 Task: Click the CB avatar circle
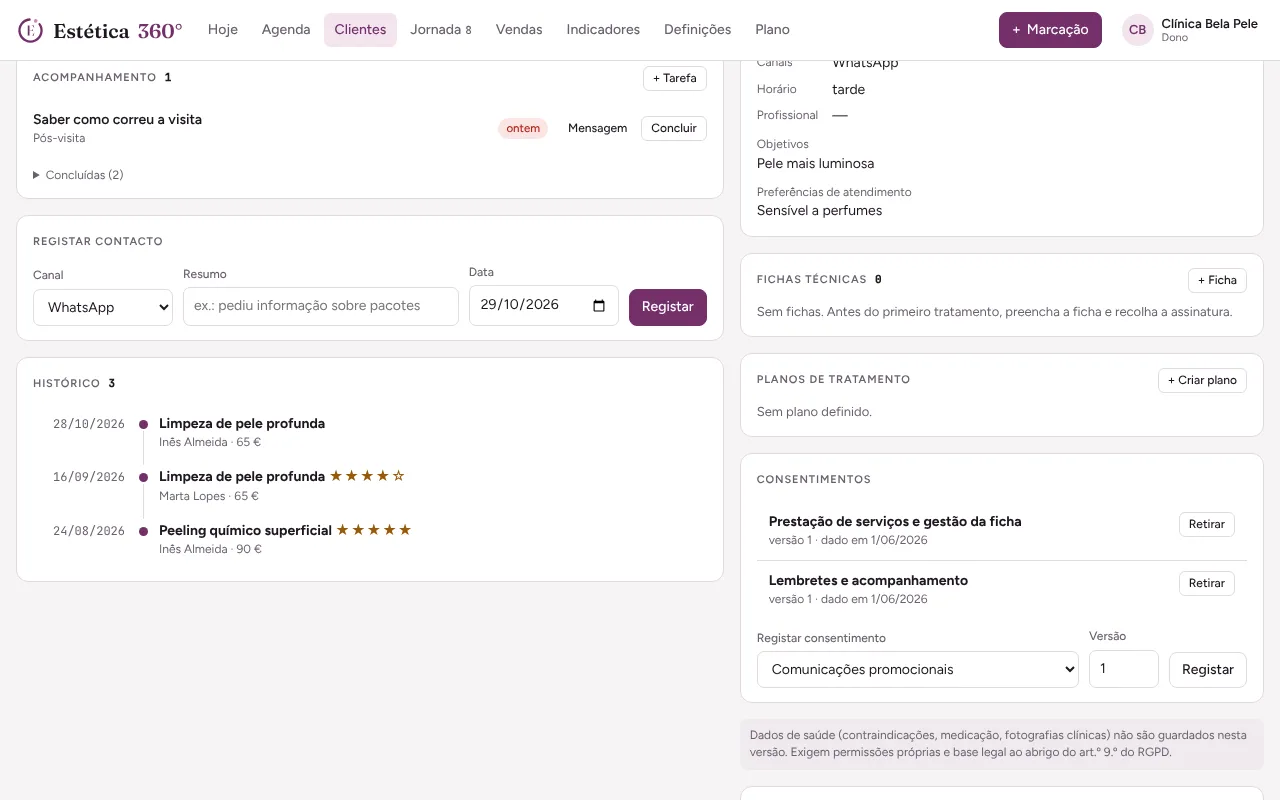(1137, 30)
